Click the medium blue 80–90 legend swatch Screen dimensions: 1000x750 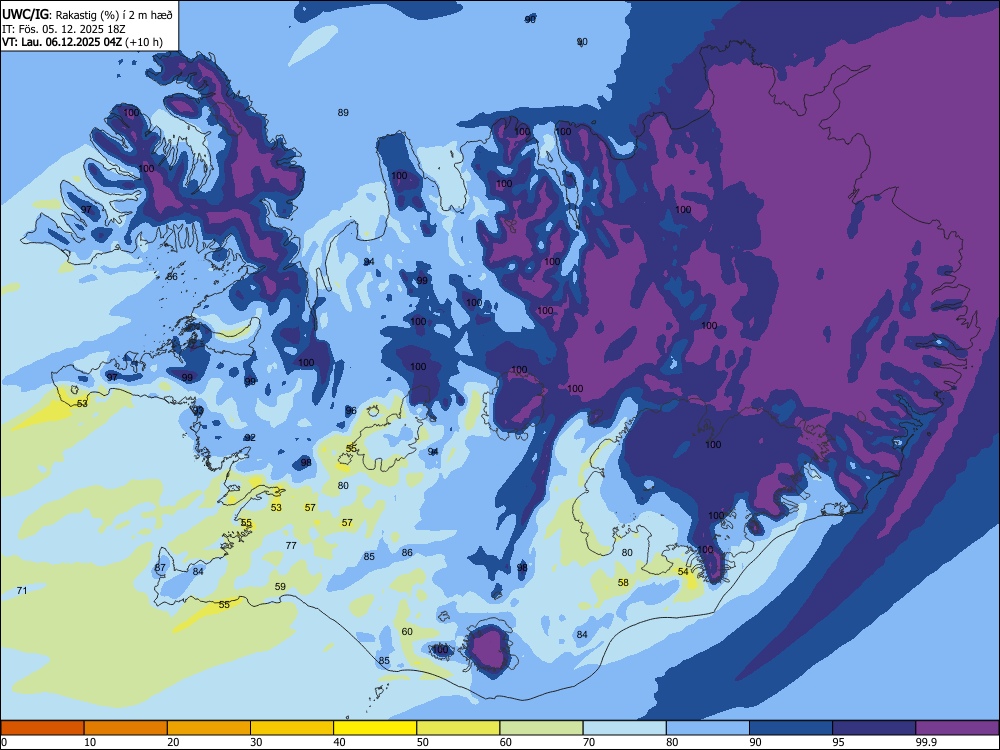[x=708, y=728]
